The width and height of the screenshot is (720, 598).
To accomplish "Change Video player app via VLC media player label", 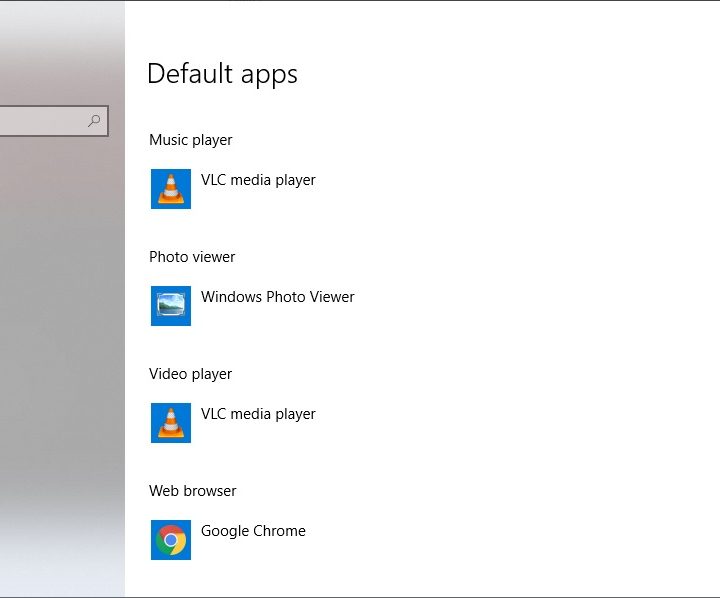I will click(x=258, y=414).
